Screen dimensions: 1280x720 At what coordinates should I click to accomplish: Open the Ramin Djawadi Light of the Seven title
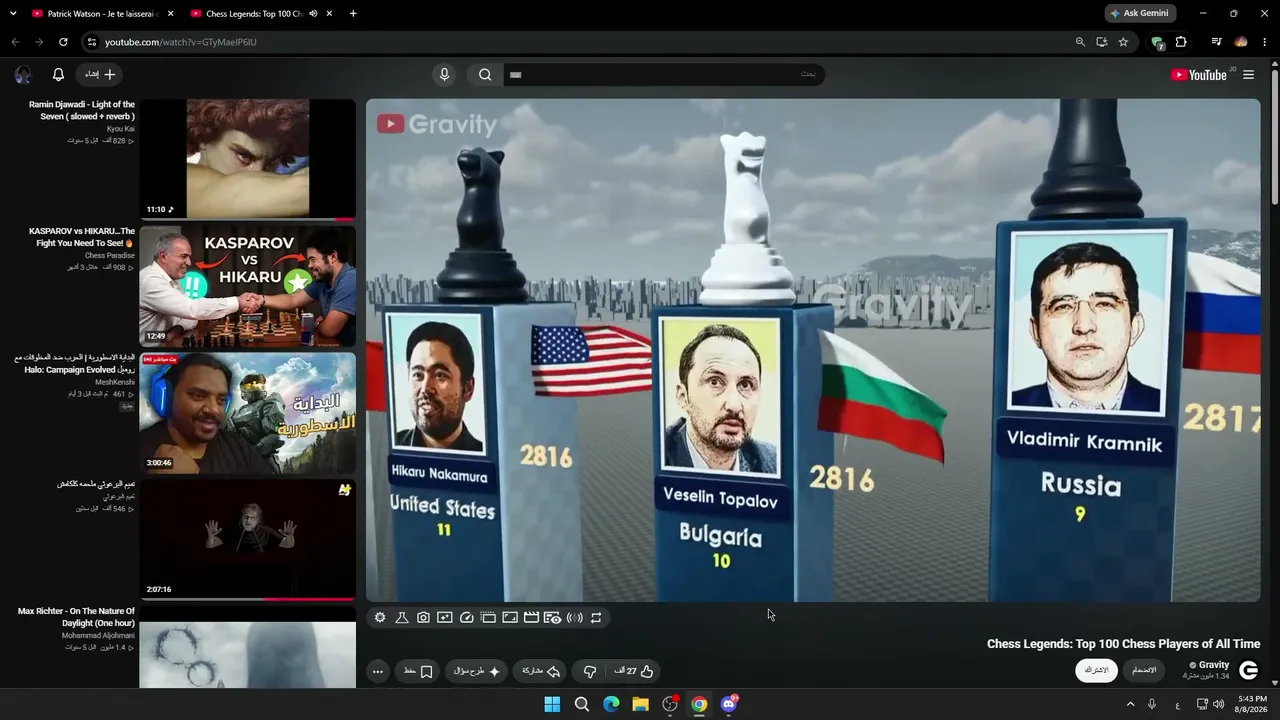pos(82,110)
